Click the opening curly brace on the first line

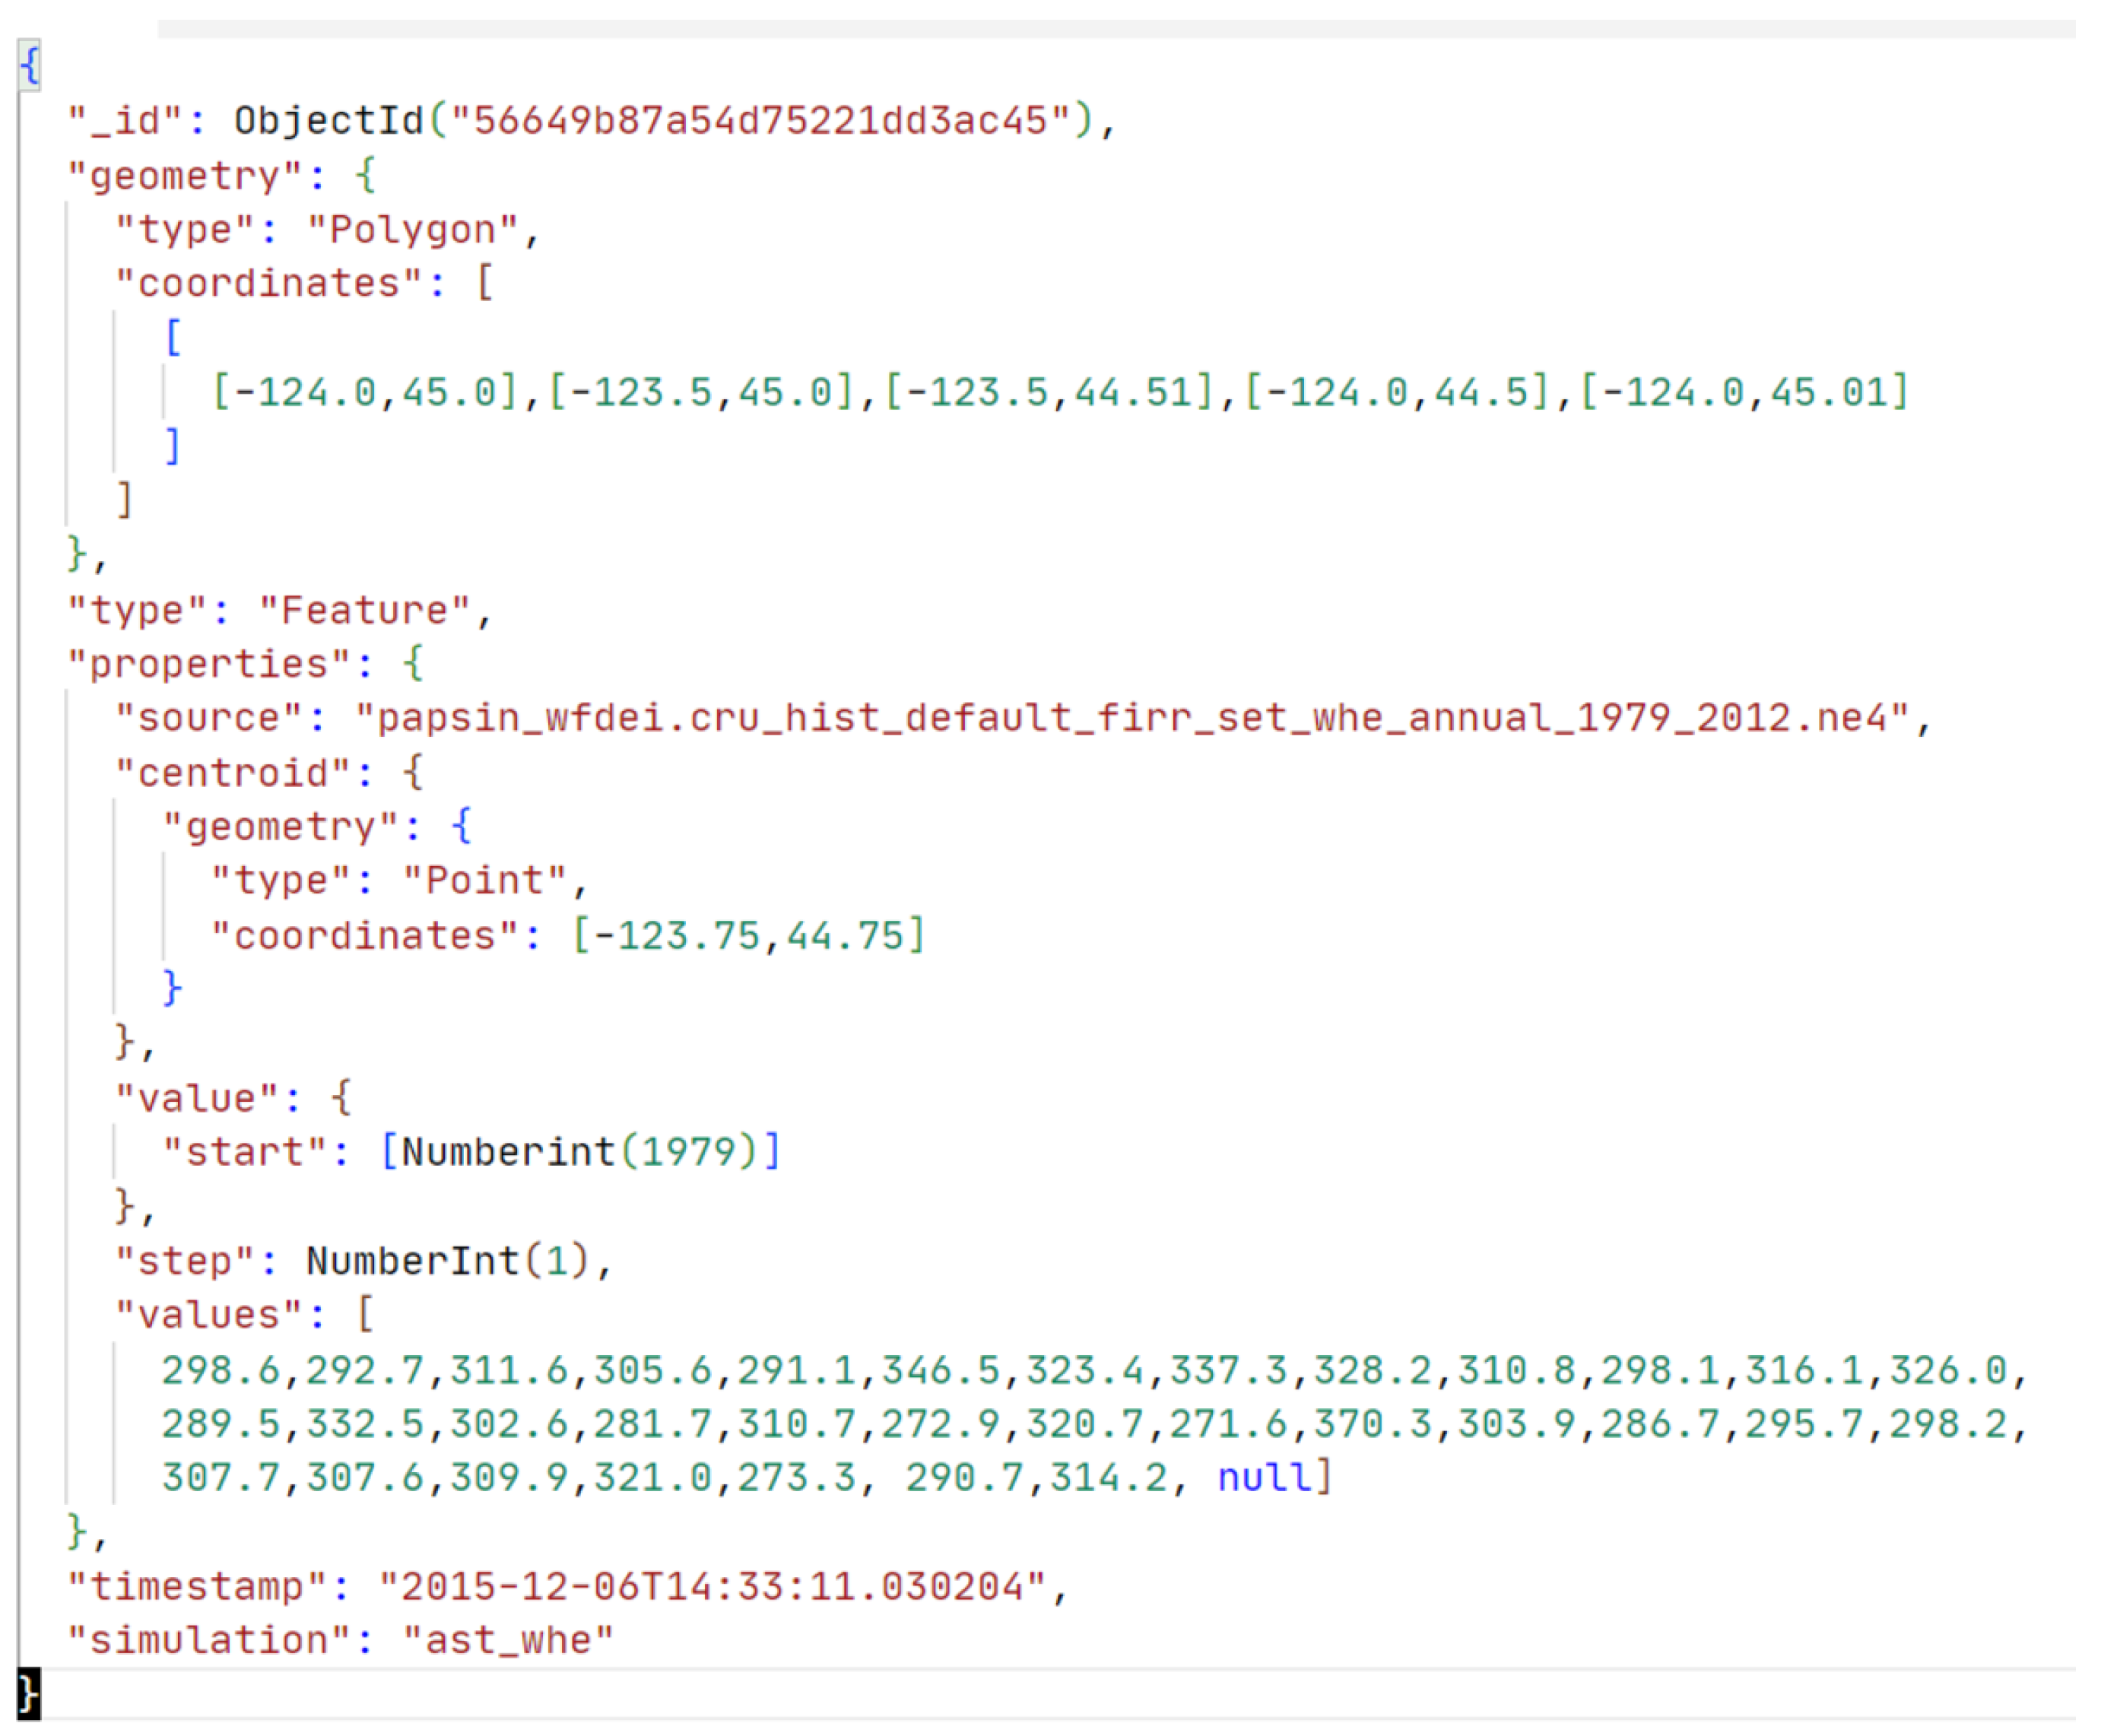click(x=30, y=66)
